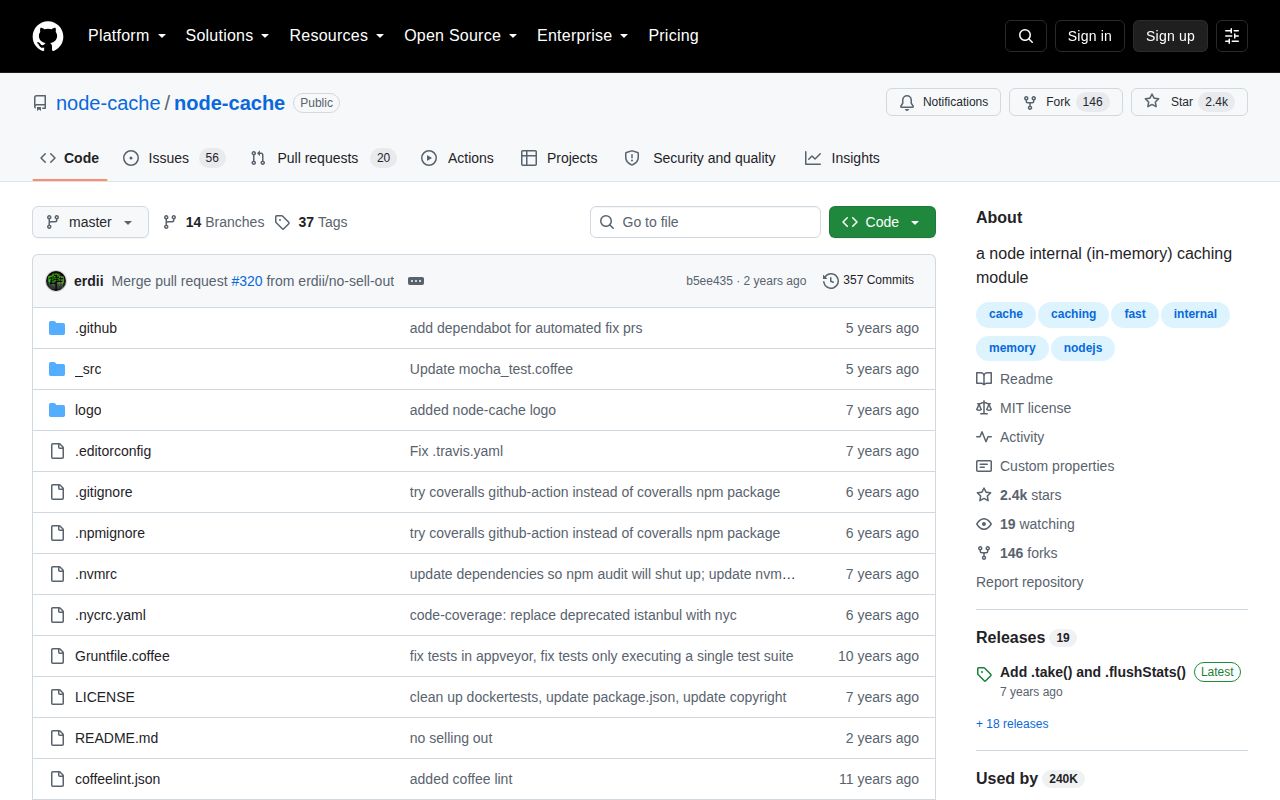The image size is (1280, 800).
Task: Open commit message 'no selling out'
Action: coord(451,738)
